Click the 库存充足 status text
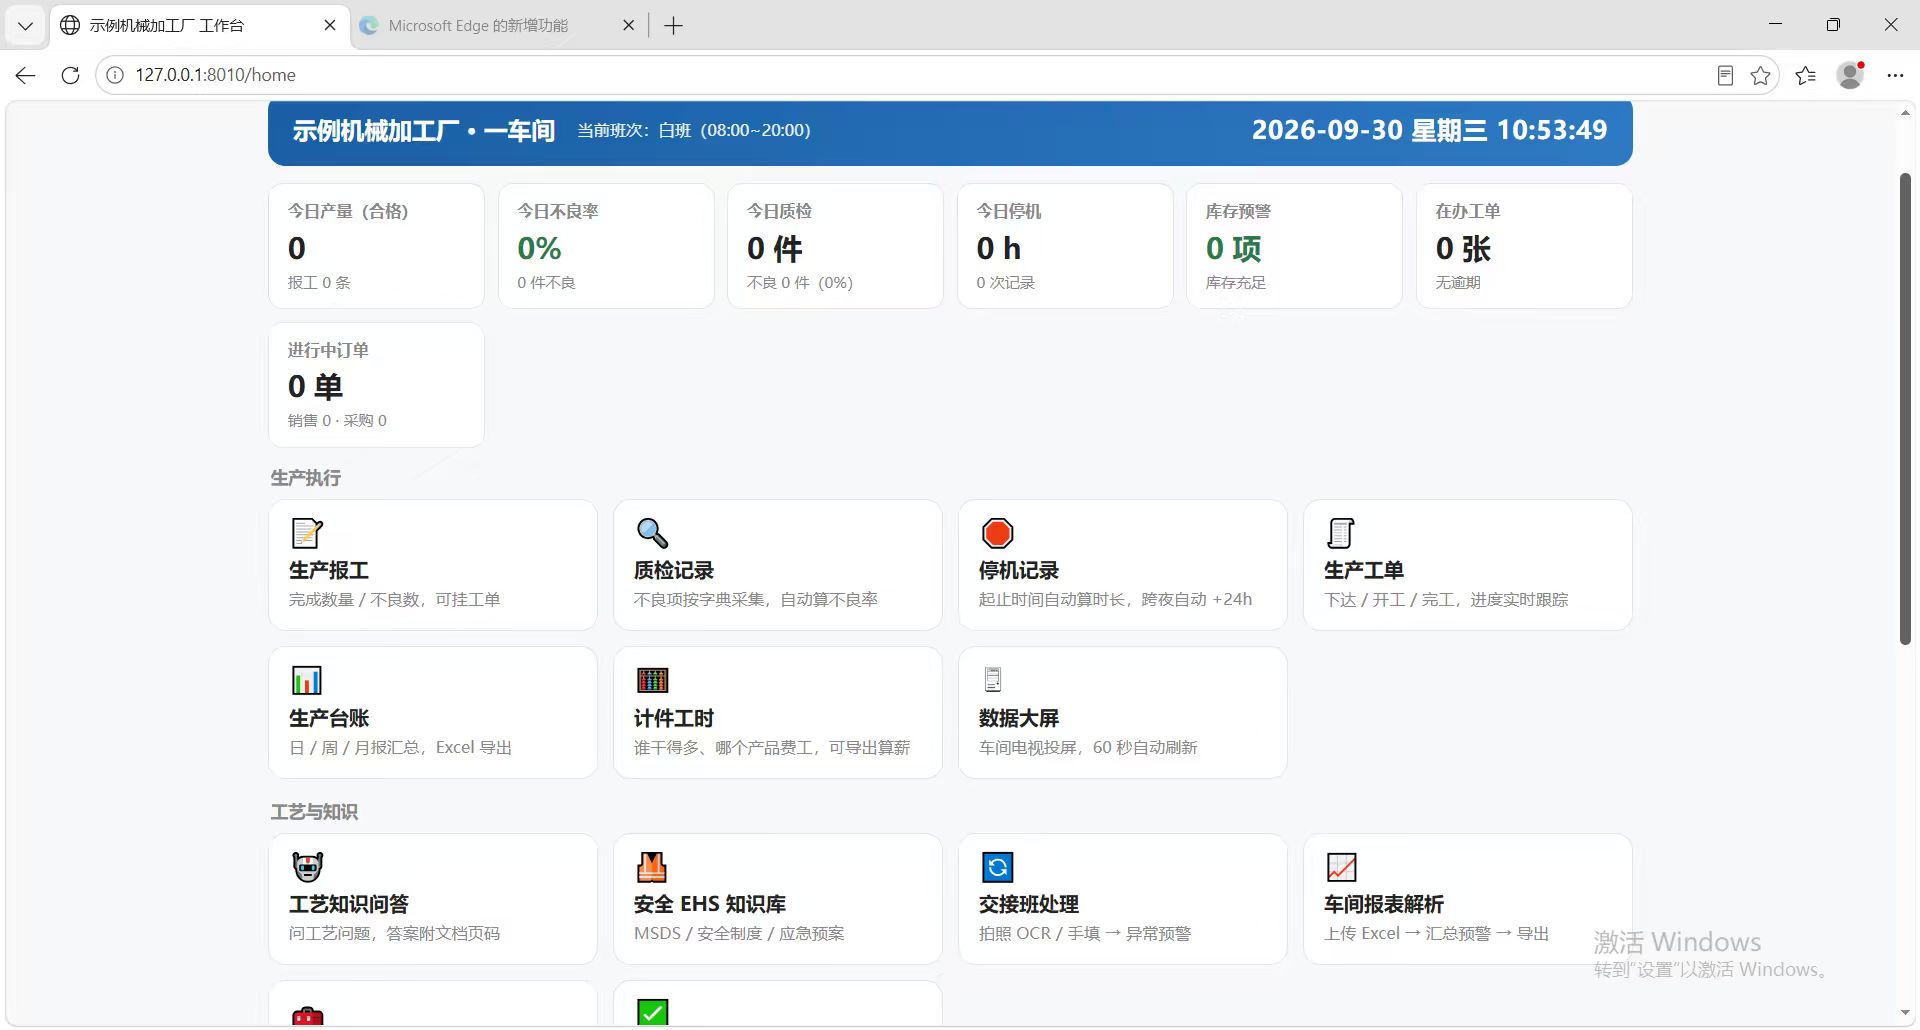Viewport: 1920px width, 1030px height. 1236,283
